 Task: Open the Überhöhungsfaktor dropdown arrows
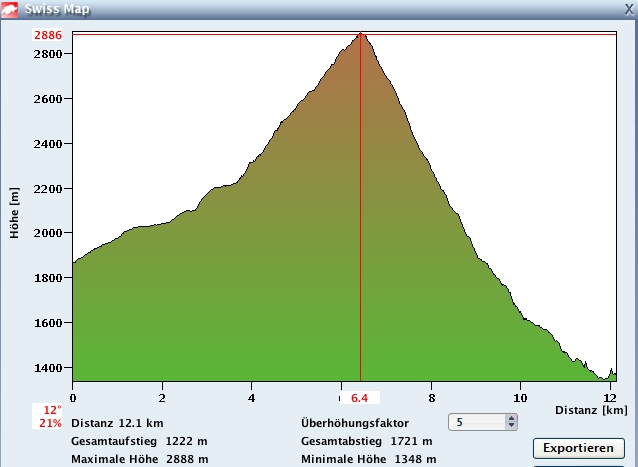(x=511, y=423)
